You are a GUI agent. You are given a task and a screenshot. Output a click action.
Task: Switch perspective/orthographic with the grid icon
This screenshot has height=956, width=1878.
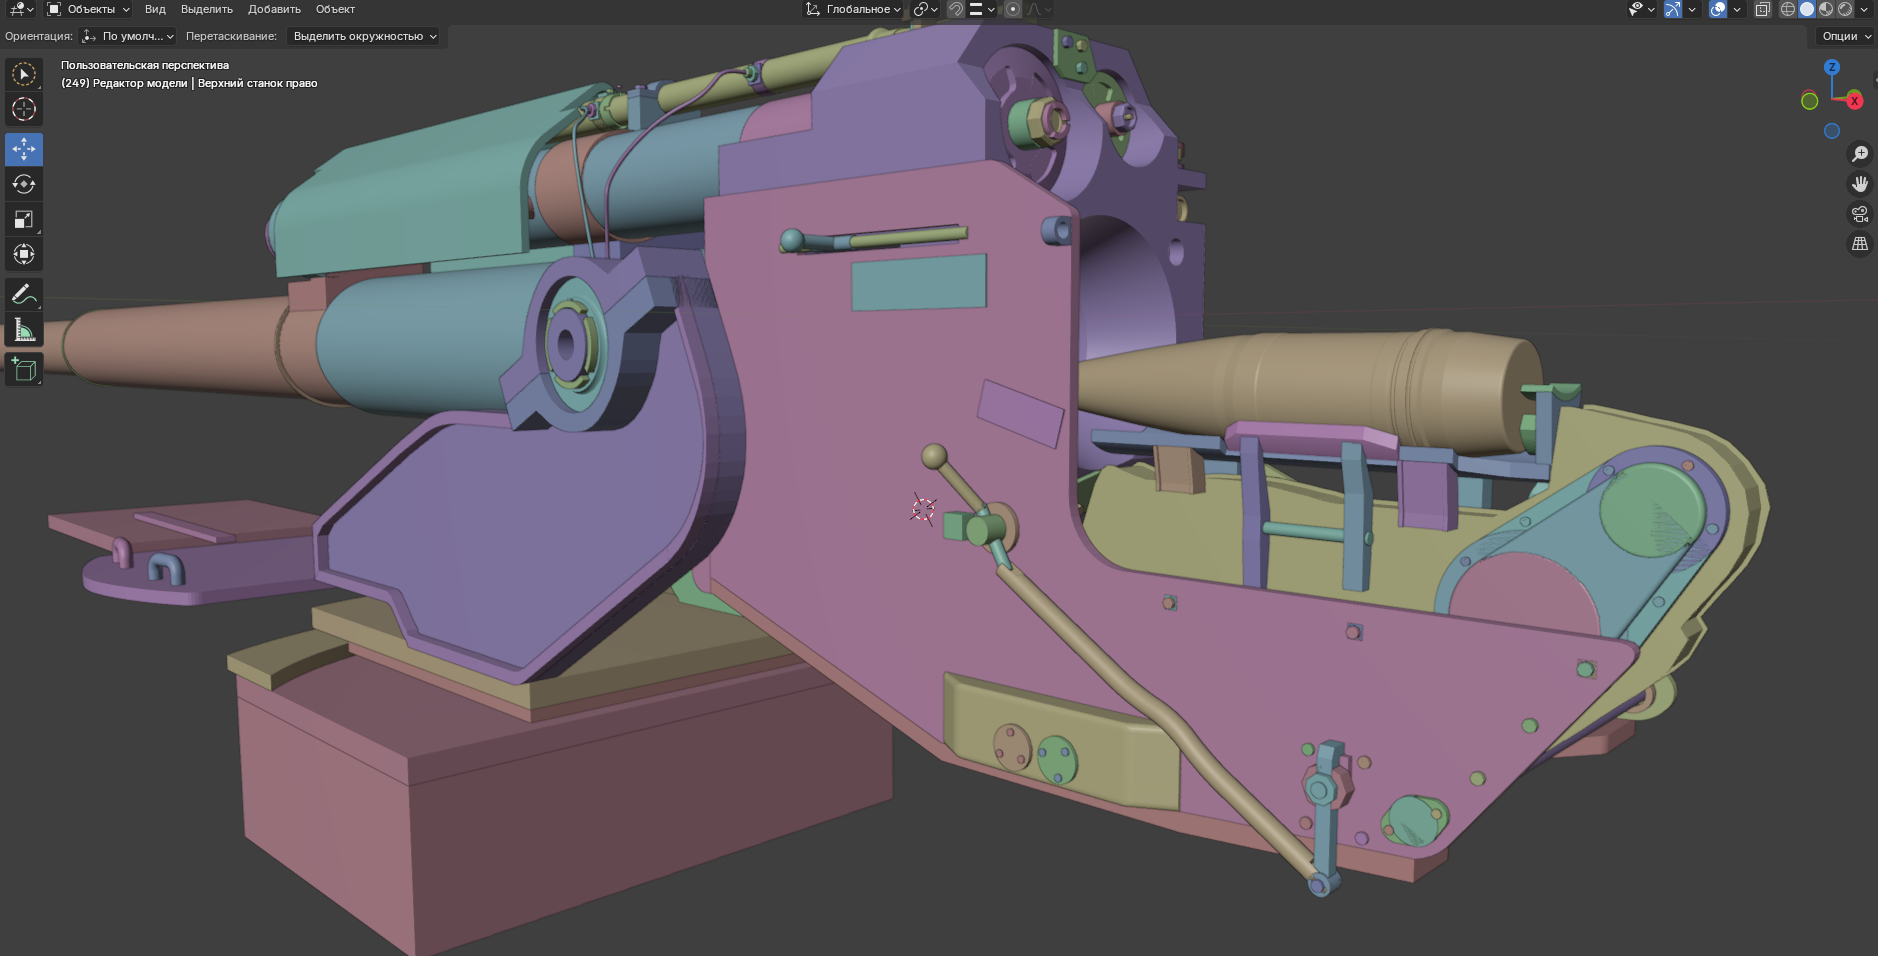[x=1860, y=244]
